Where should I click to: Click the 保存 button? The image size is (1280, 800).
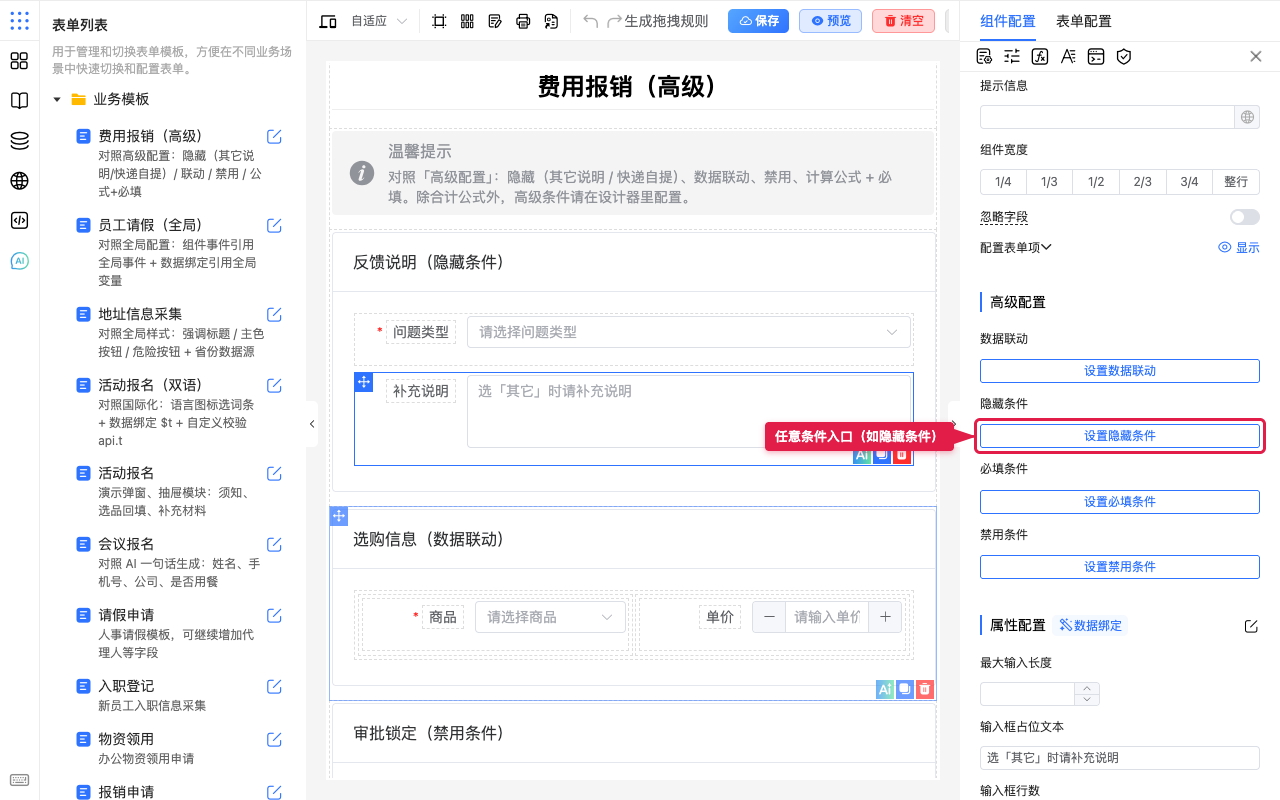click(758, 21)
